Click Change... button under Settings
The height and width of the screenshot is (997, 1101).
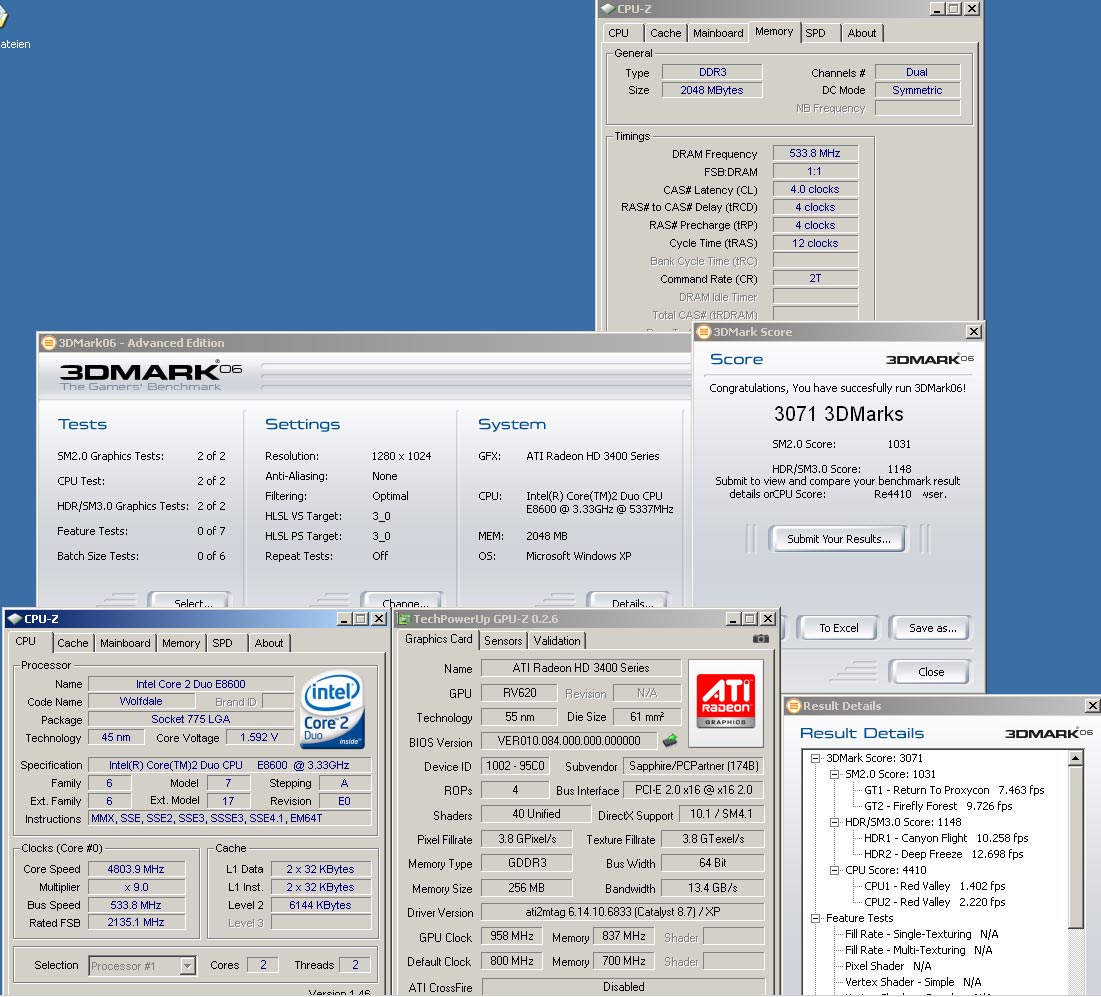(x=404, y=600)
